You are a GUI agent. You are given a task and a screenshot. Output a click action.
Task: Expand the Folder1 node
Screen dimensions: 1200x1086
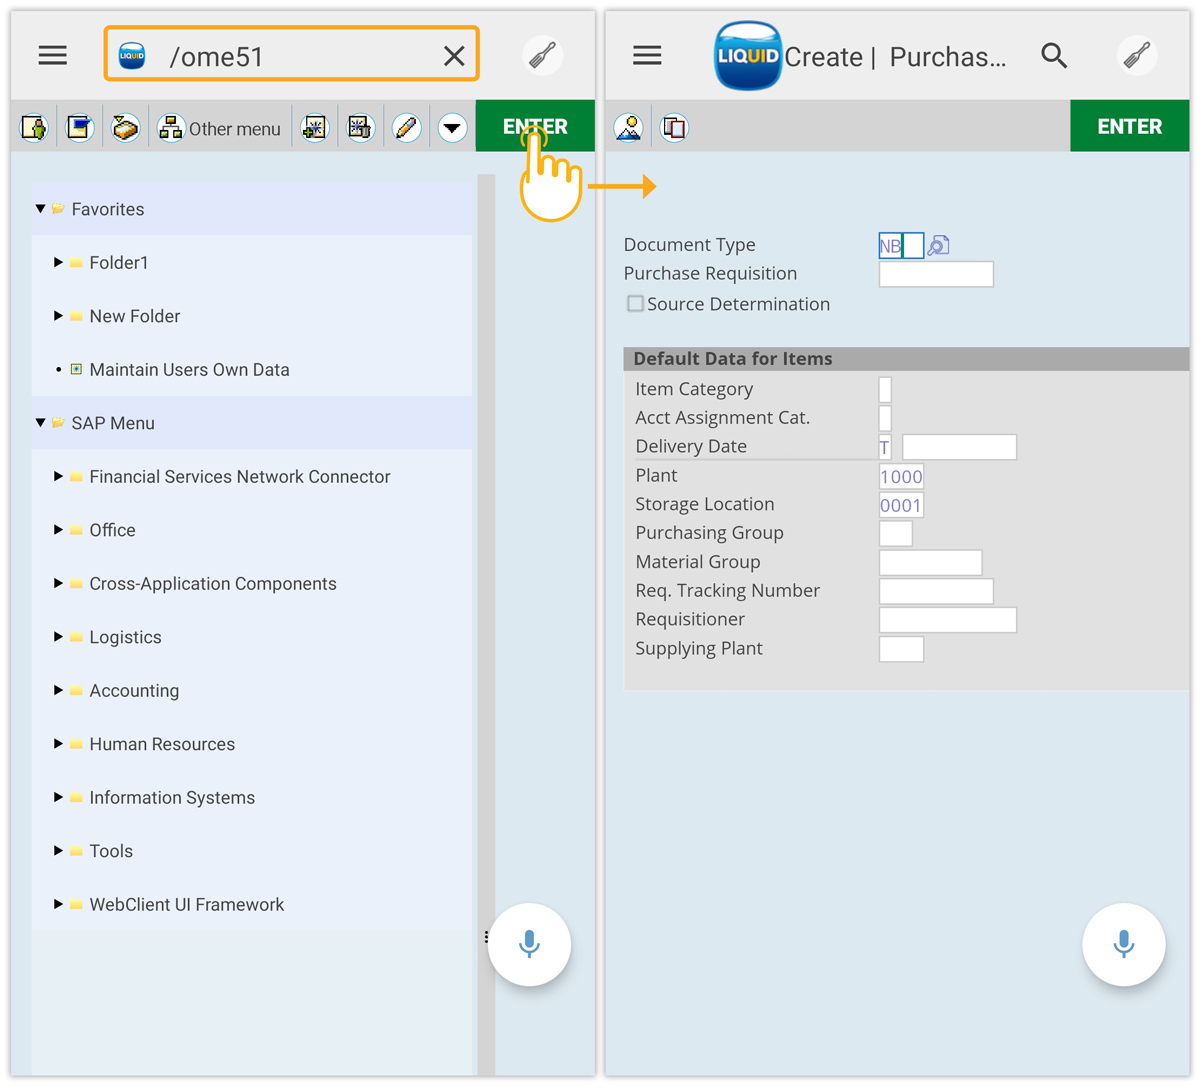[58, 262]
